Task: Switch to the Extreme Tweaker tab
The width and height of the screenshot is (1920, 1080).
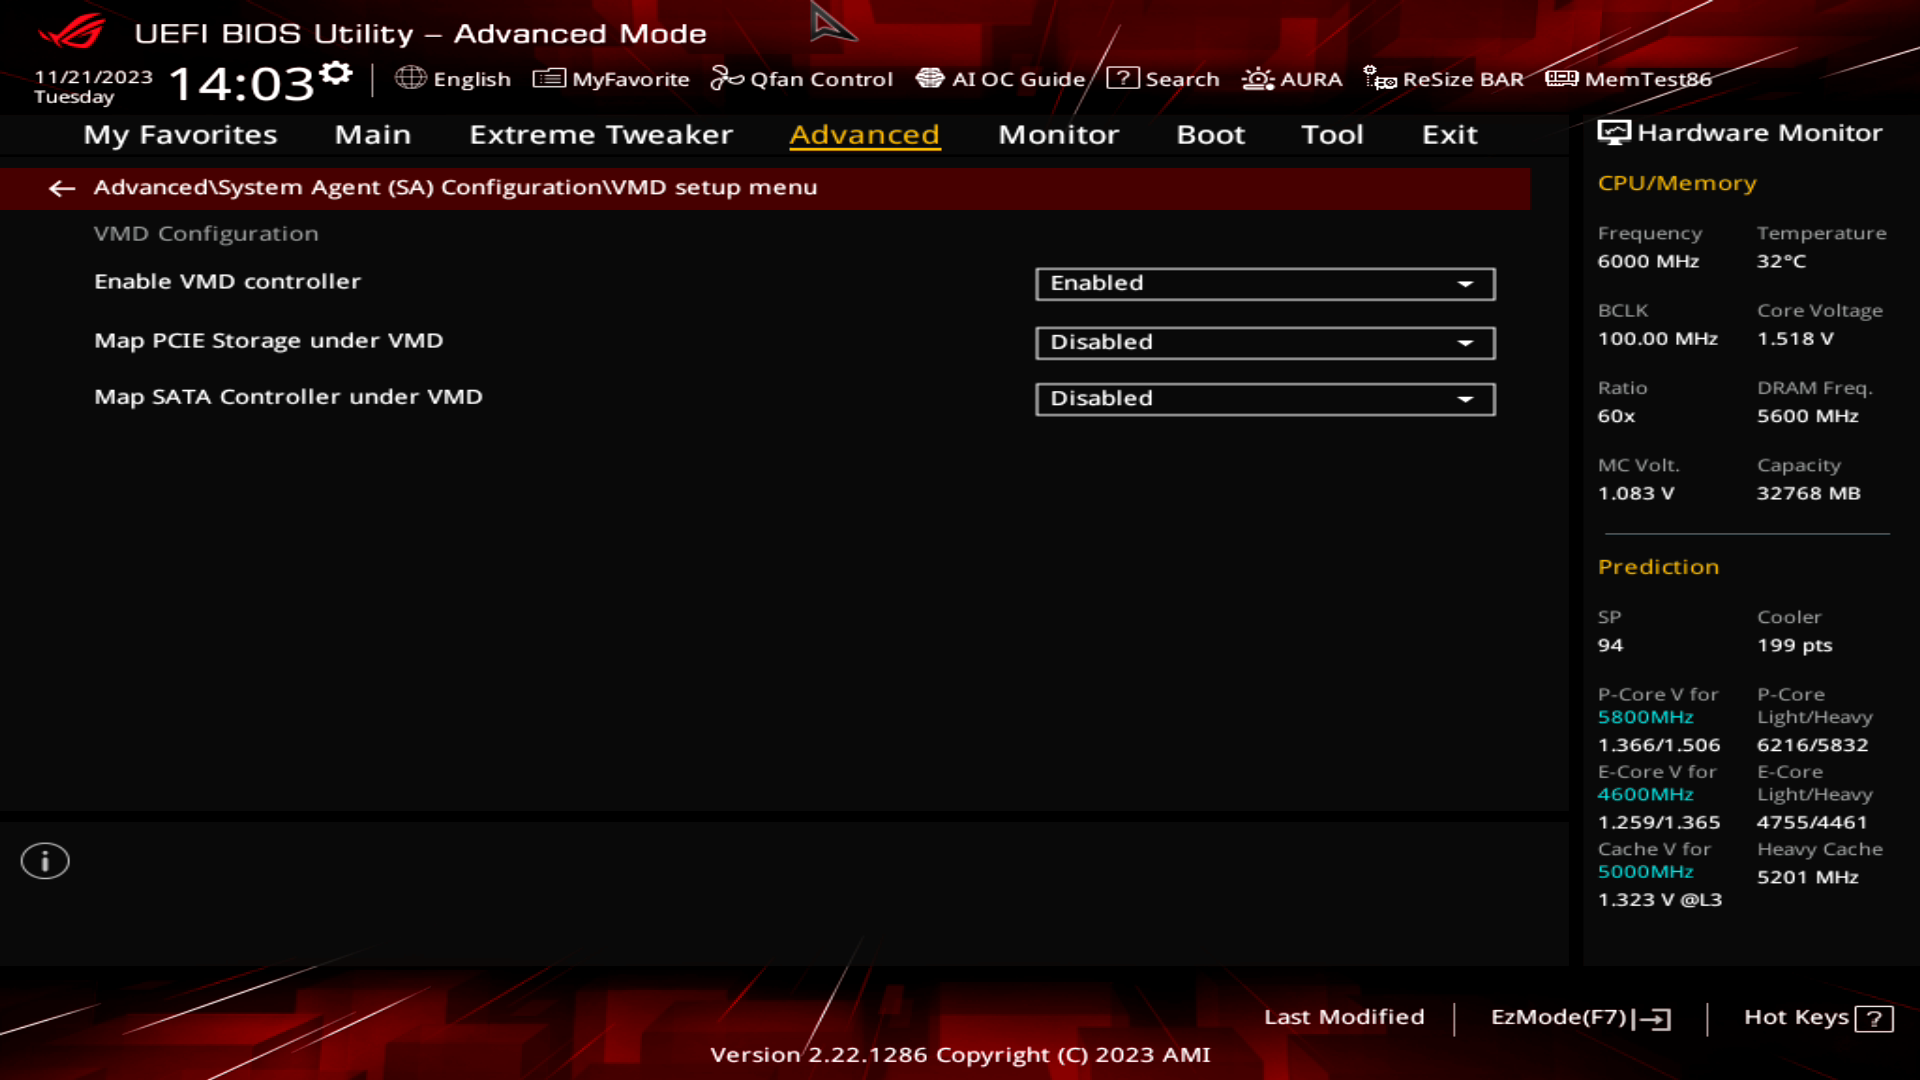Action: click(x=600, y=135)
